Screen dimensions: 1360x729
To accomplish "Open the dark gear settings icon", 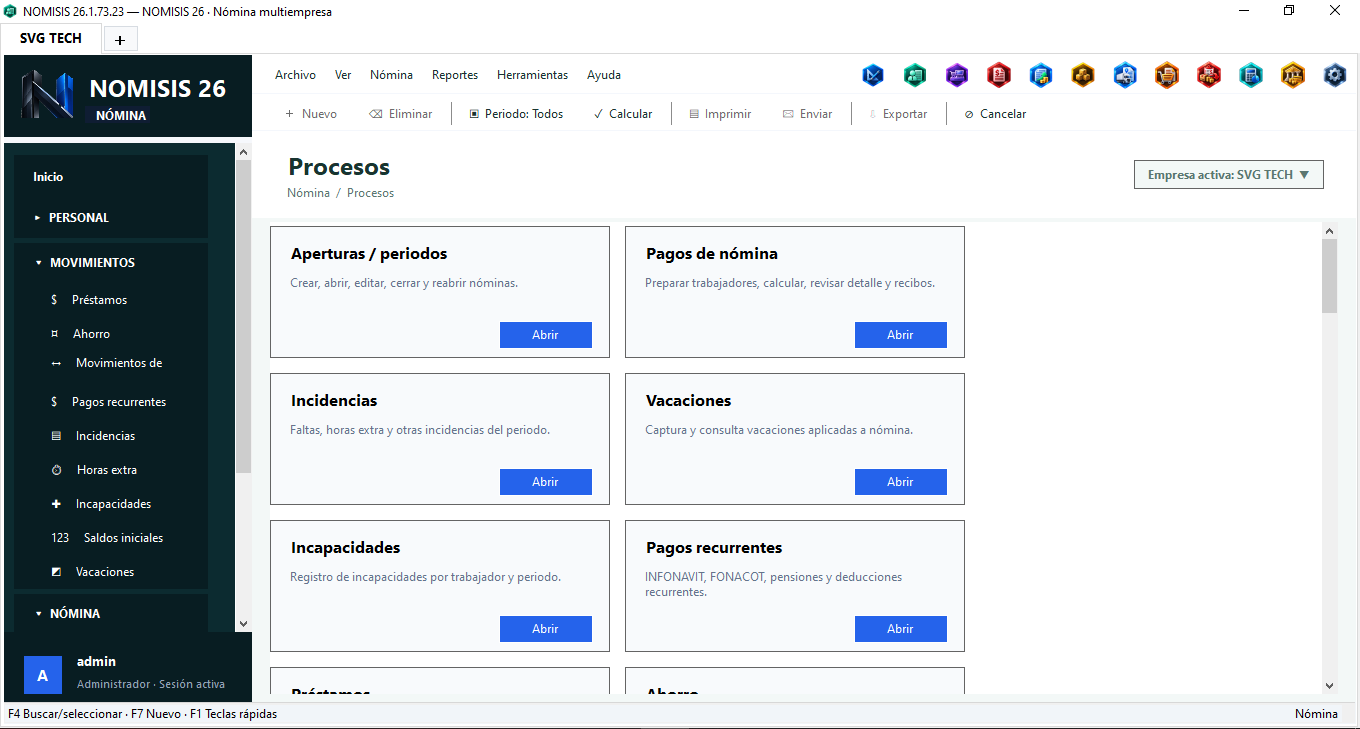I will coord(1335,75).
